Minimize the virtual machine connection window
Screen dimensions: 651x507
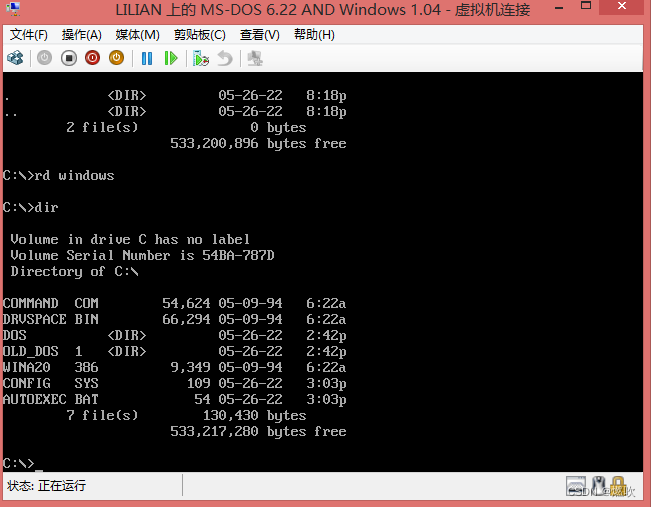(x=559, y=7)
